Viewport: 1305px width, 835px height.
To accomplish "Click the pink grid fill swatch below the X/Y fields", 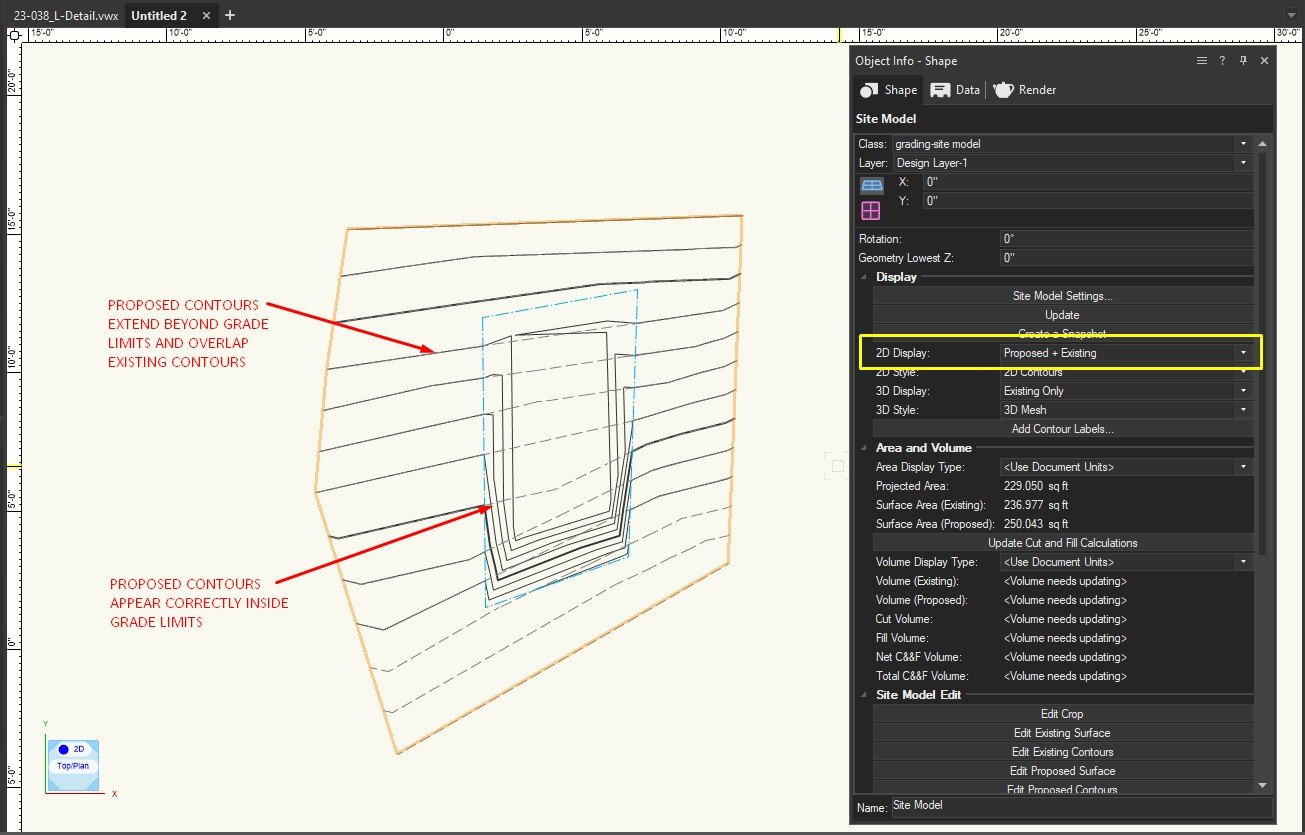I will click(871, 209).
